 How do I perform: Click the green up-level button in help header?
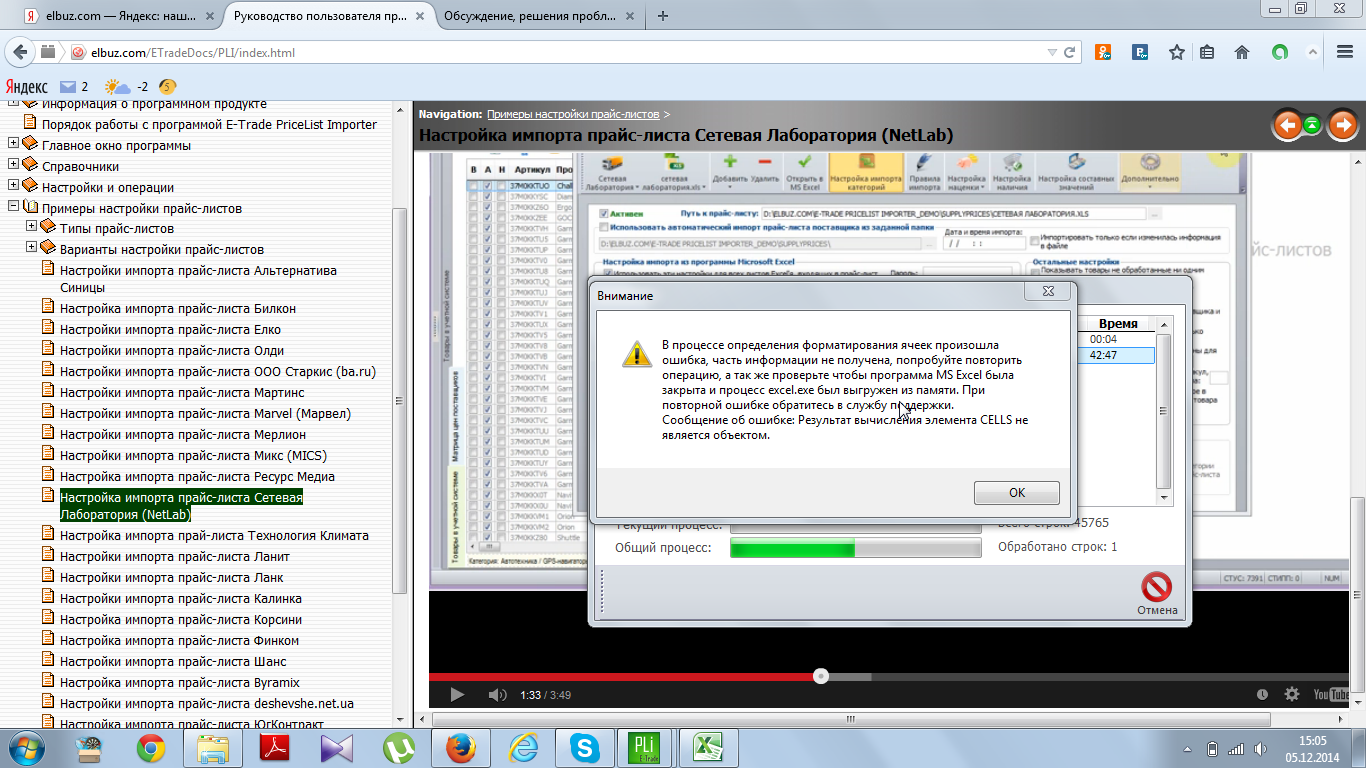point(1312,125)
